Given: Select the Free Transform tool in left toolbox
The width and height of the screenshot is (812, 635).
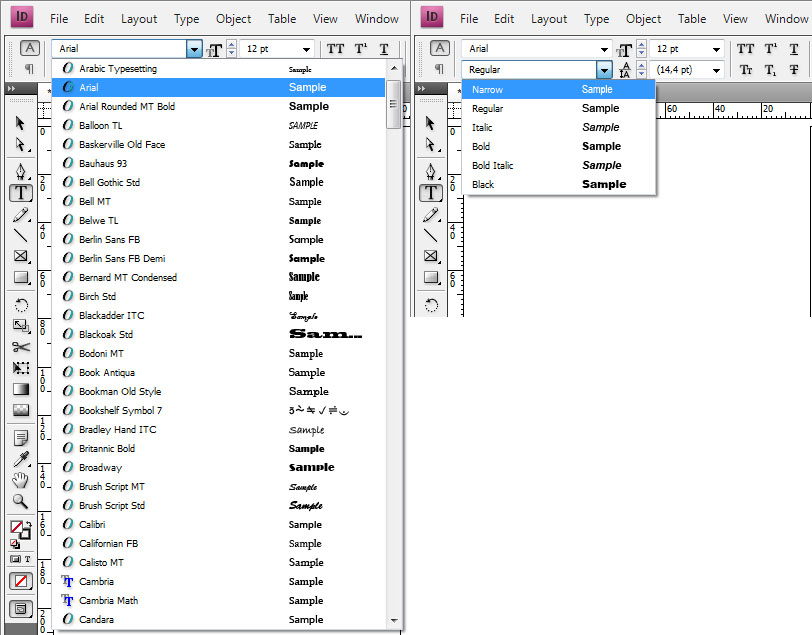Looking at the screenshot, I should (x=20, y=368).
